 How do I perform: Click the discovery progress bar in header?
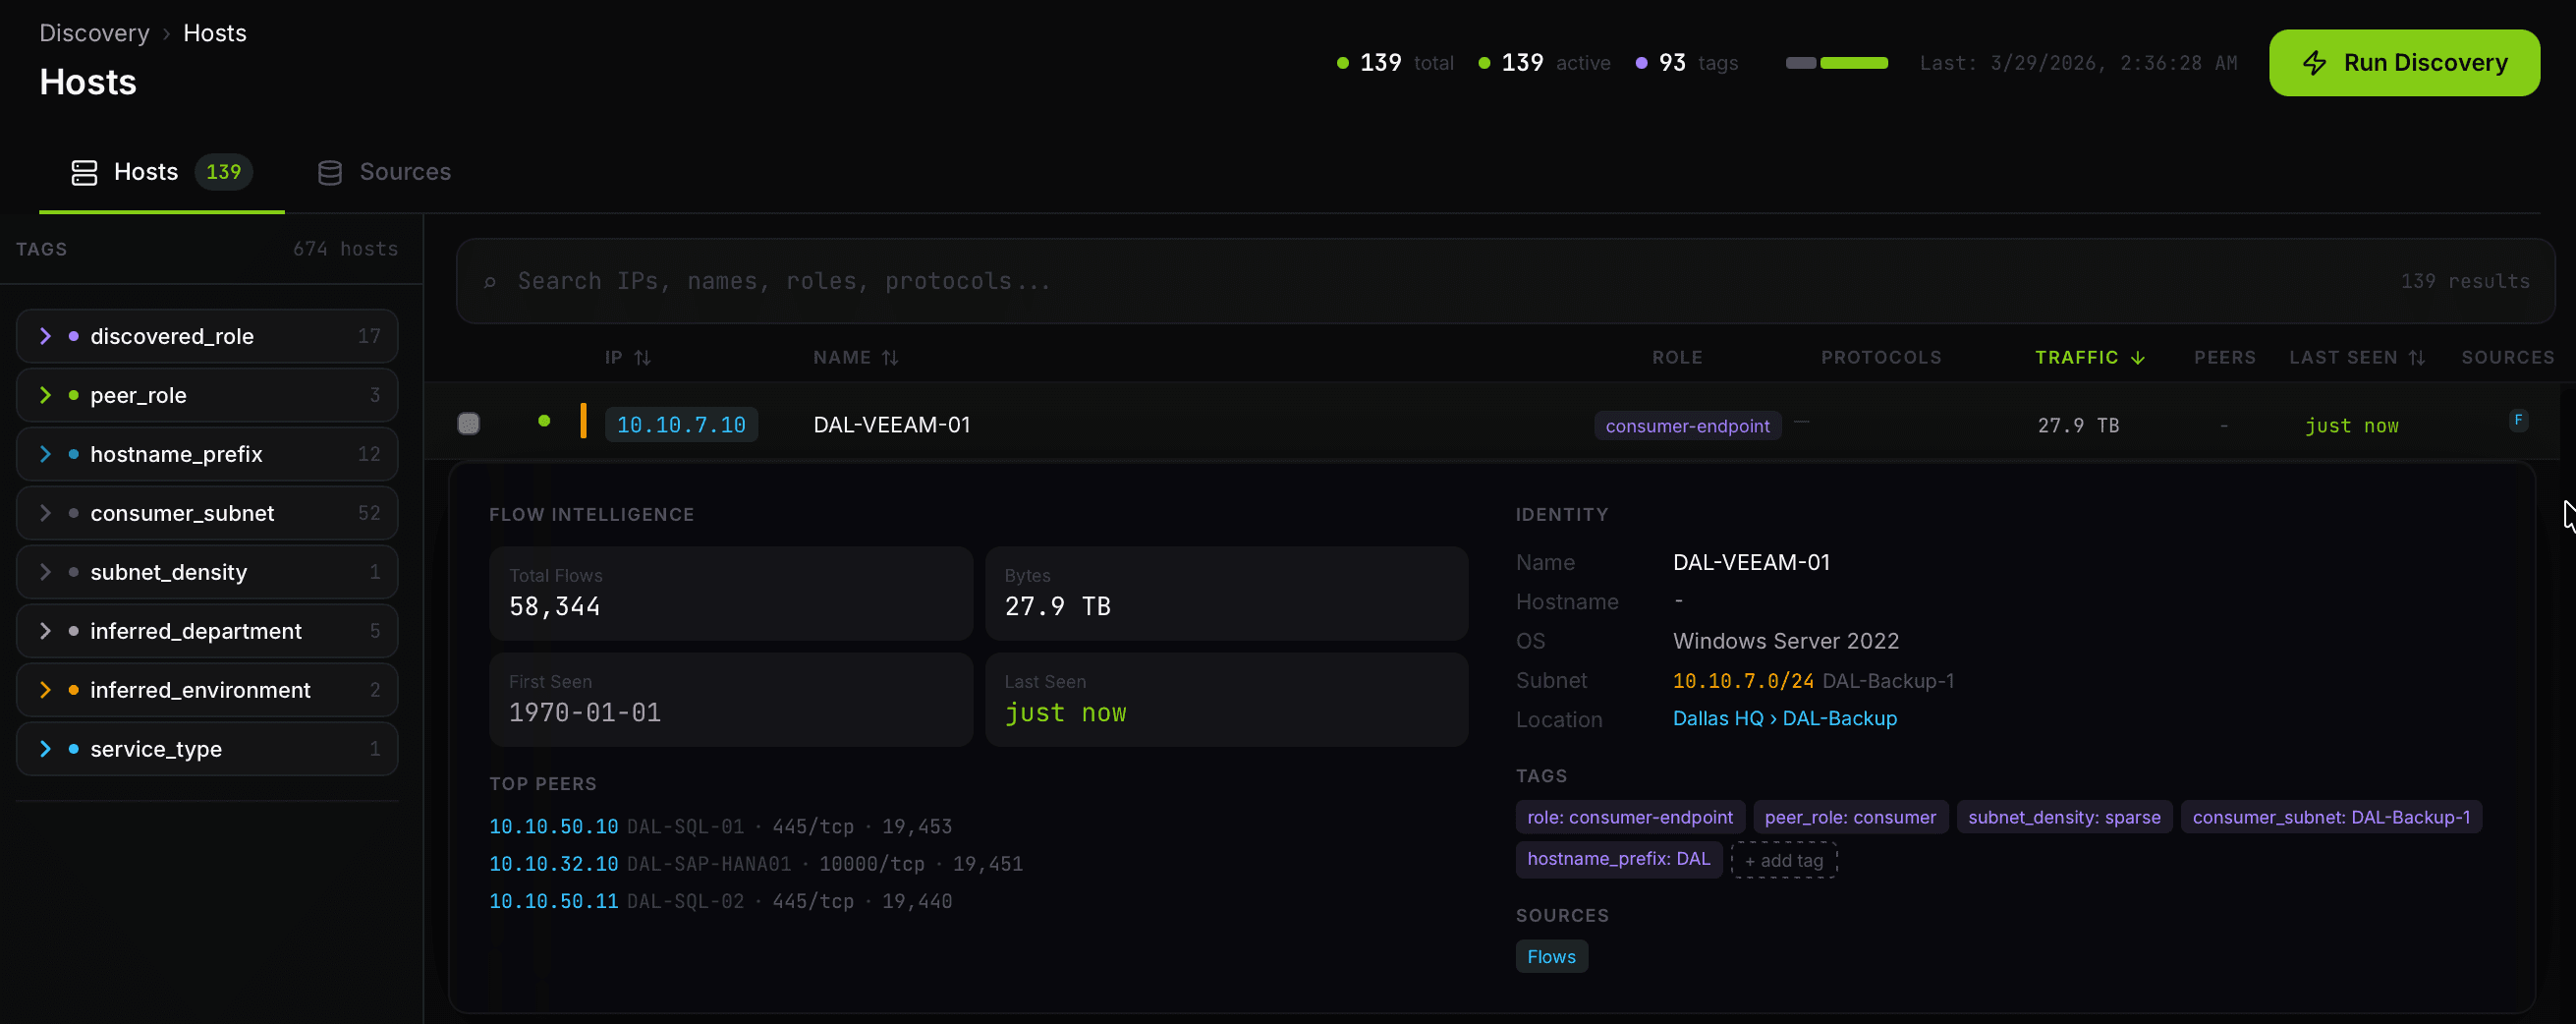click(1836, 63)
